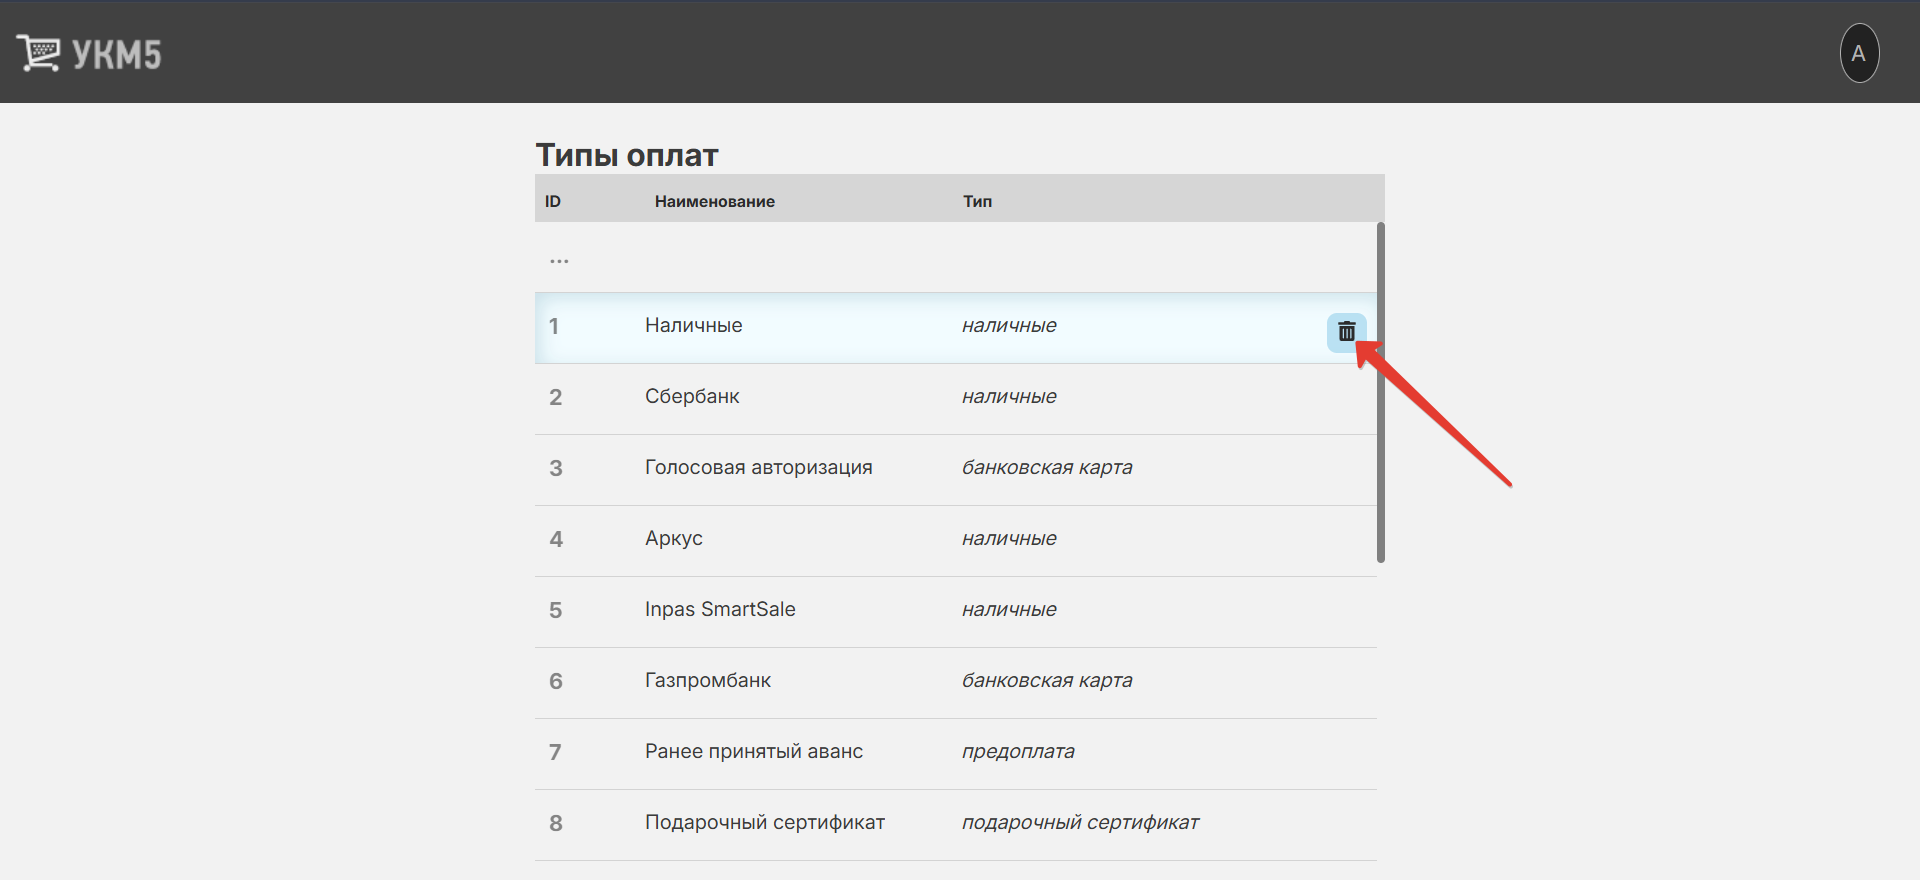Viewport: 1920px width, 880px height.
Task: Click the УКМ5 shopping cart logo
Action: (x=39, y=53)
